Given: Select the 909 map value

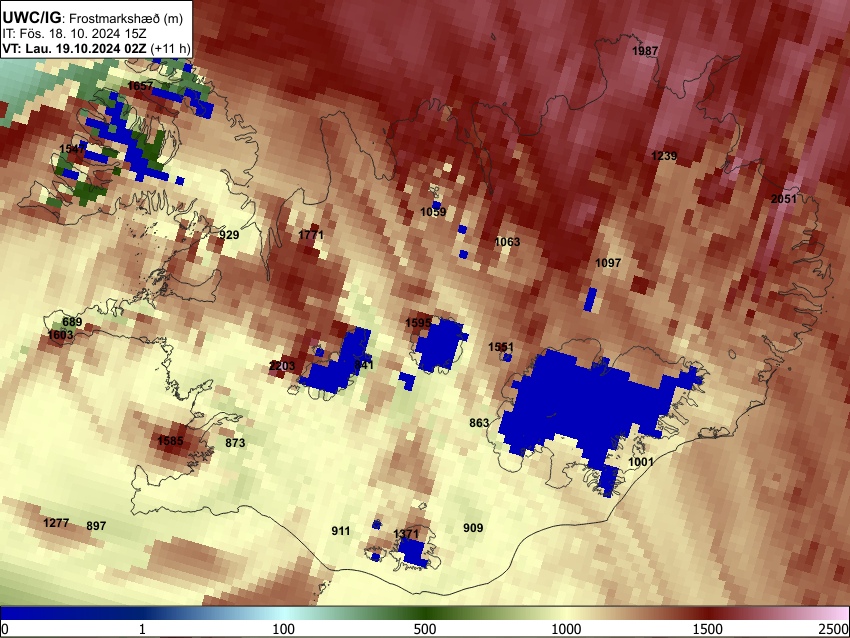Looking at the screenshot, I should point(473,527).
